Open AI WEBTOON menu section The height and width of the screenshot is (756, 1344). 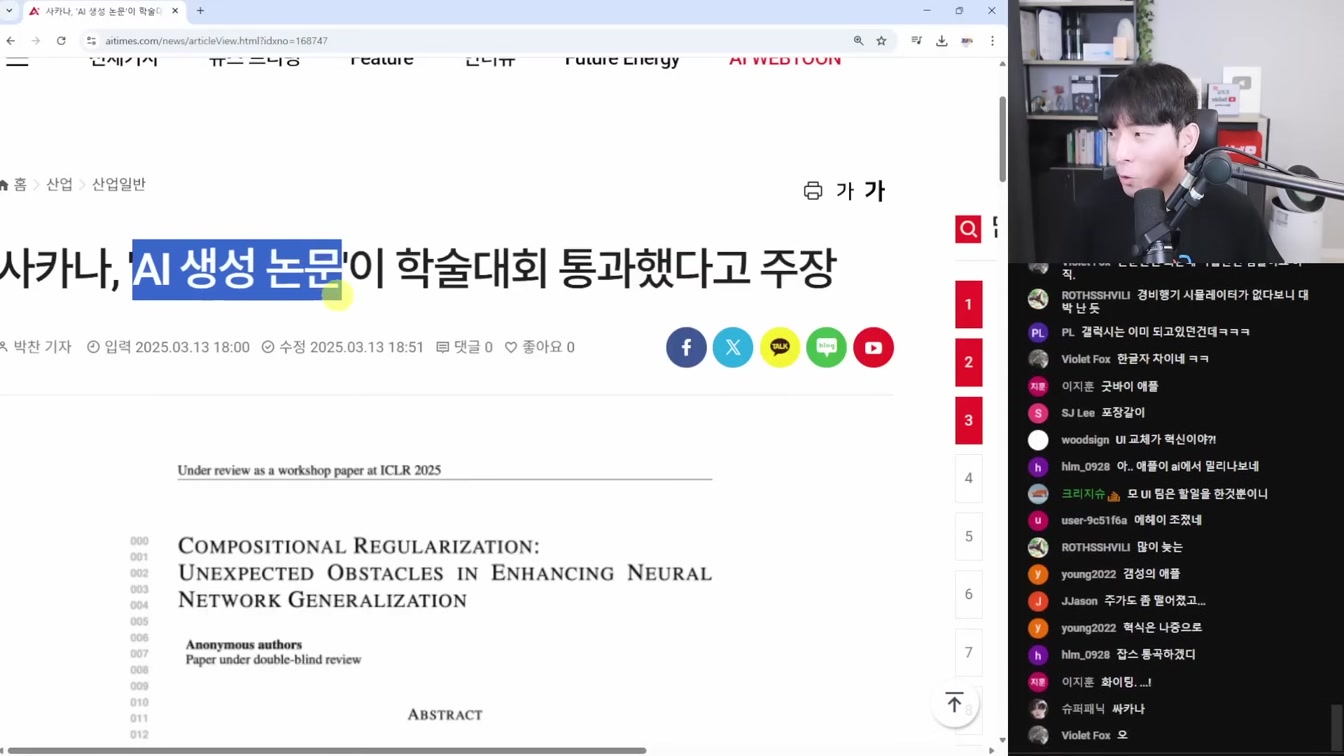tap(785, 61)
